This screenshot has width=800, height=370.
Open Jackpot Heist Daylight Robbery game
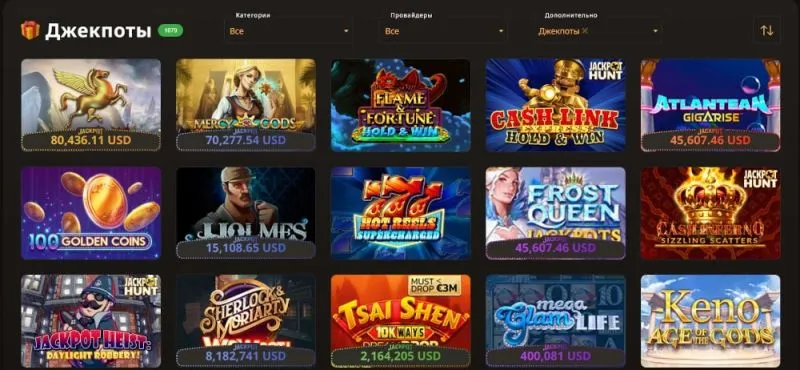coord(91,321)
